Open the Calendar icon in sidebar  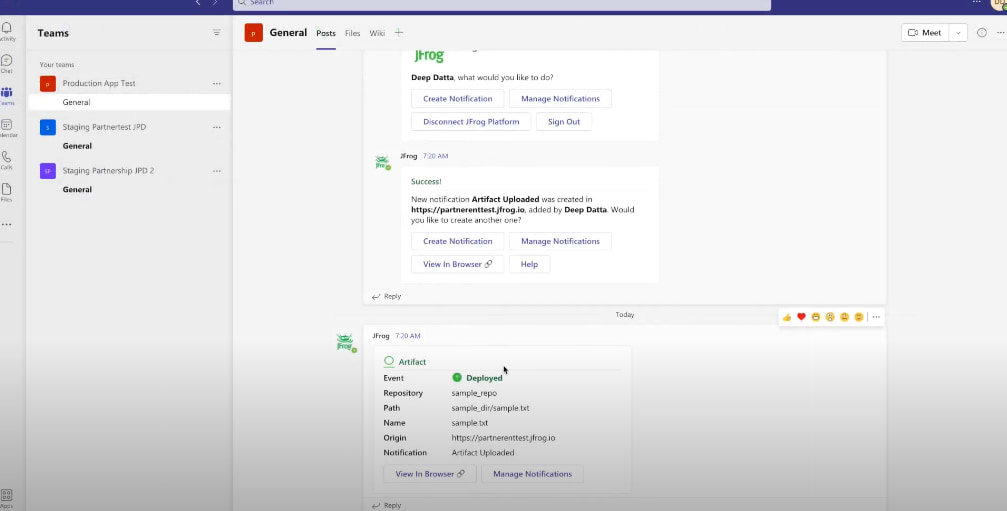[x=6, y=125]
